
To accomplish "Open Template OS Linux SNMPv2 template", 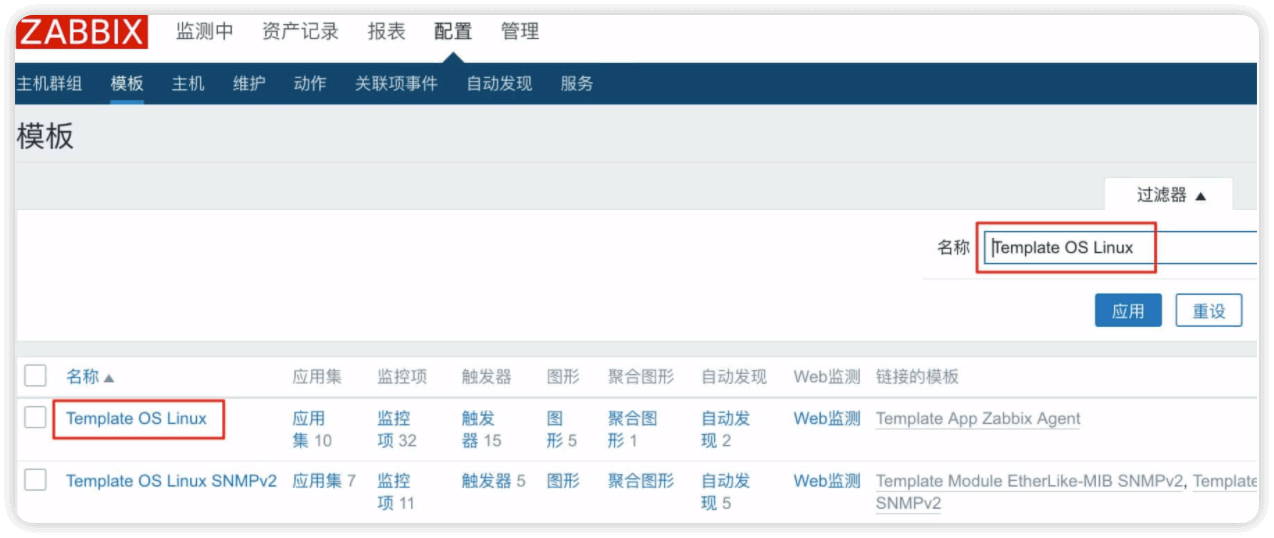I will [171, 481].
